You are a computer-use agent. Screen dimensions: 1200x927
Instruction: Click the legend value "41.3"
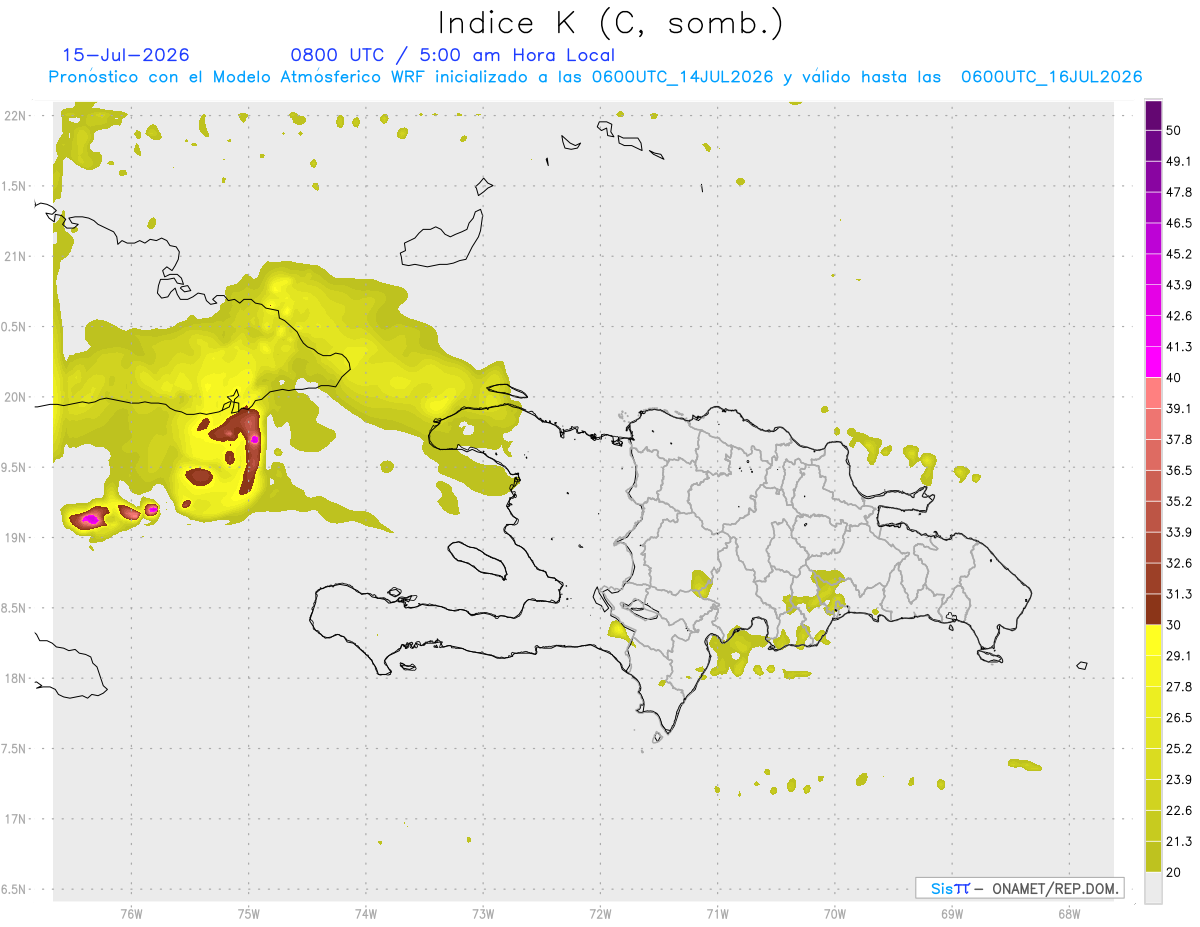pos(1179,347)
